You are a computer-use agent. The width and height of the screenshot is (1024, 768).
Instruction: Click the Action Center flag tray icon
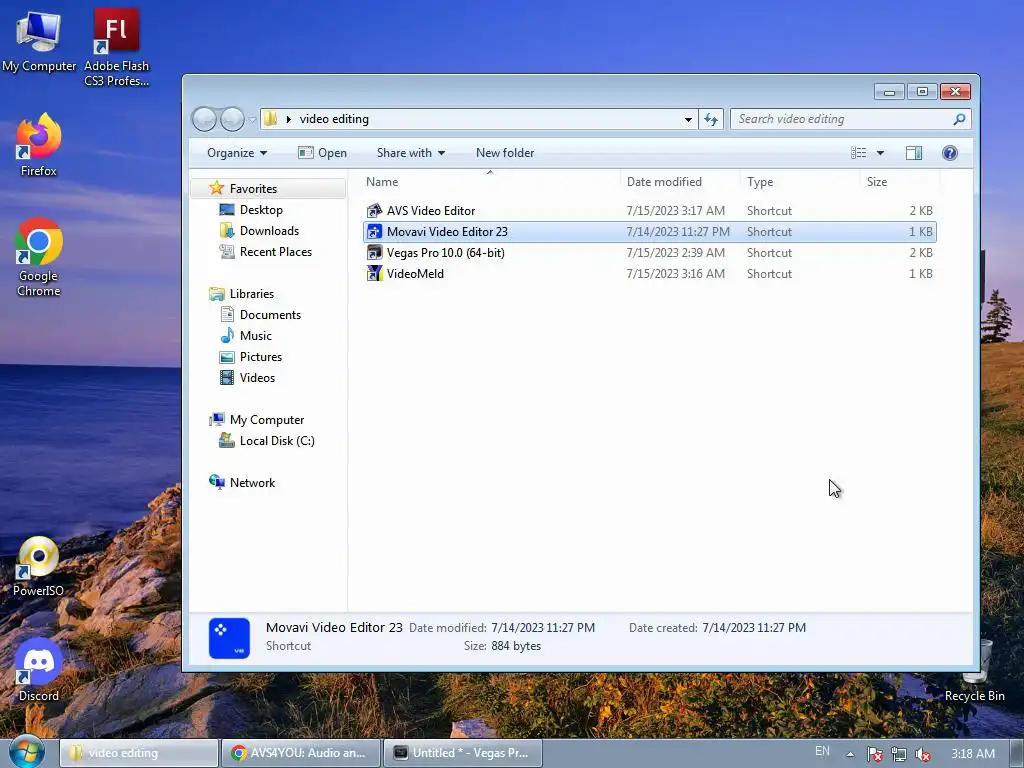(874, 754)
